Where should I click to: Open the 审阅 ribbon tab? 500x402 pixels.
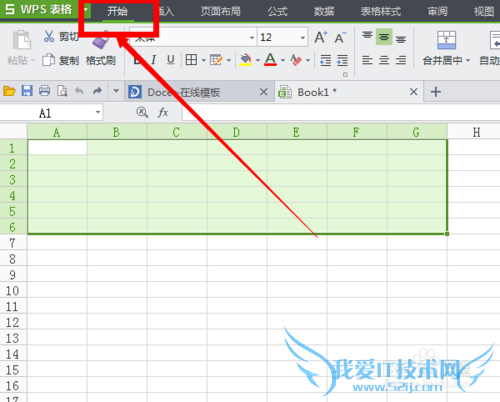point(437,11)
